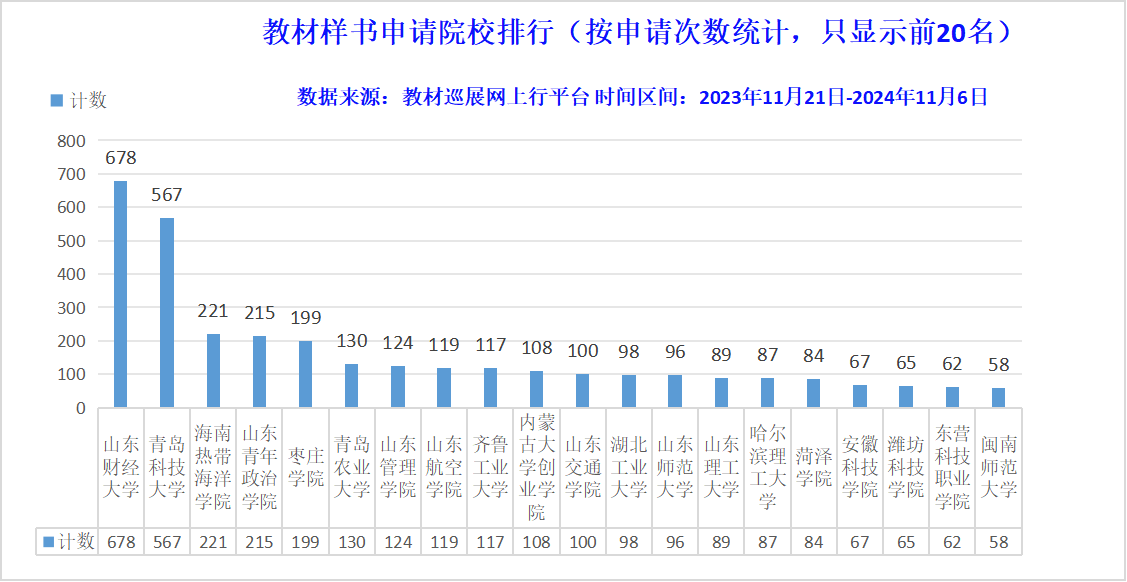The height and width of the screenshot is (582, 1127).
Task: Click the 菏泽学院 category label
Action: tap(813, 466)
